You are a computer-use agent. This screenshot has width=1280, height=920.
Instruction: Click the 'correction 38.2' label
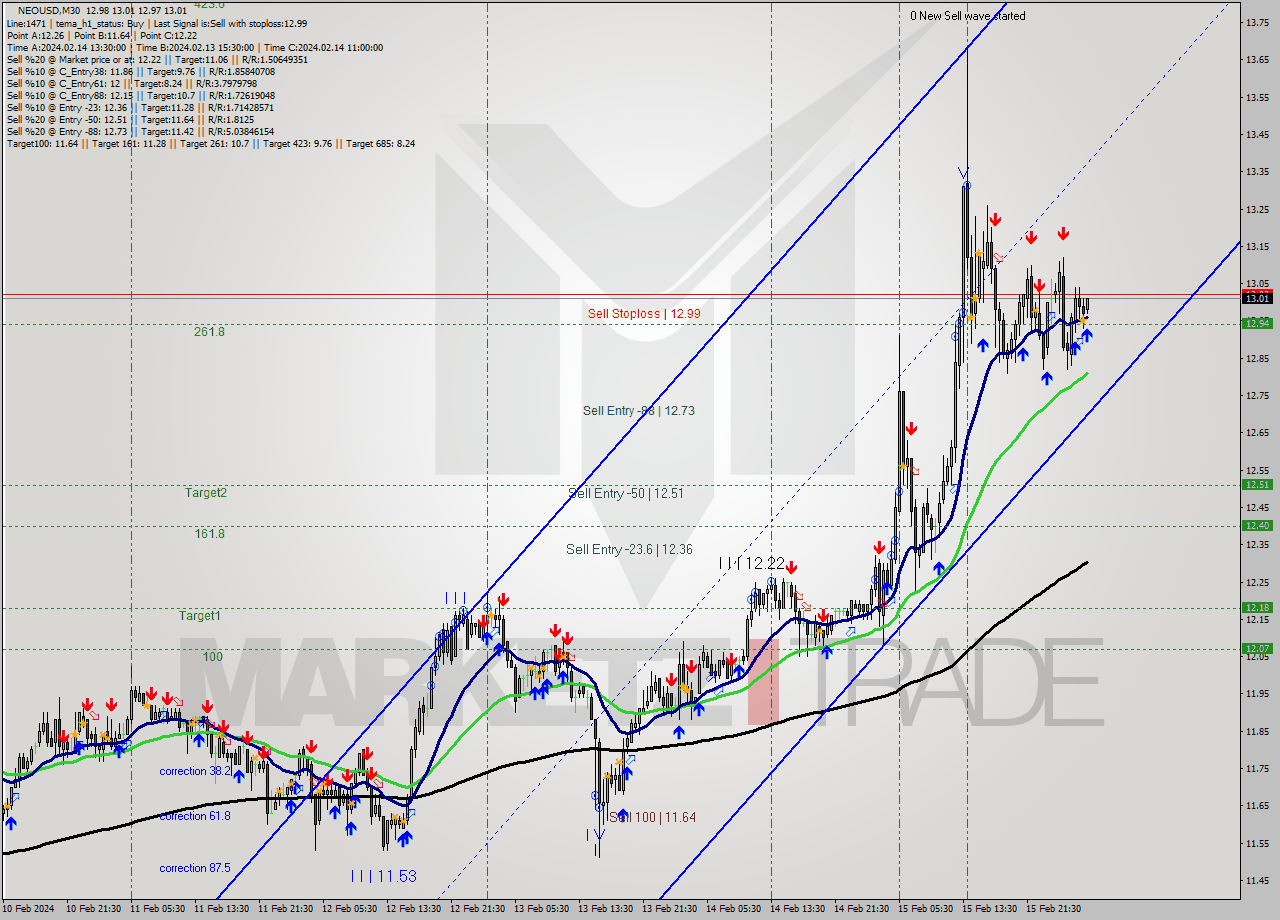[x=195, y=771]
